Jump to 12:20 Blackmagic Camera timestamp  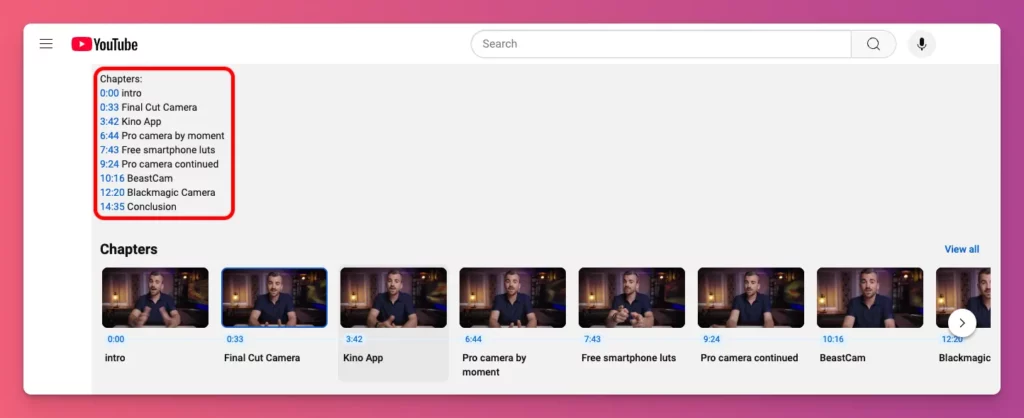112,192
